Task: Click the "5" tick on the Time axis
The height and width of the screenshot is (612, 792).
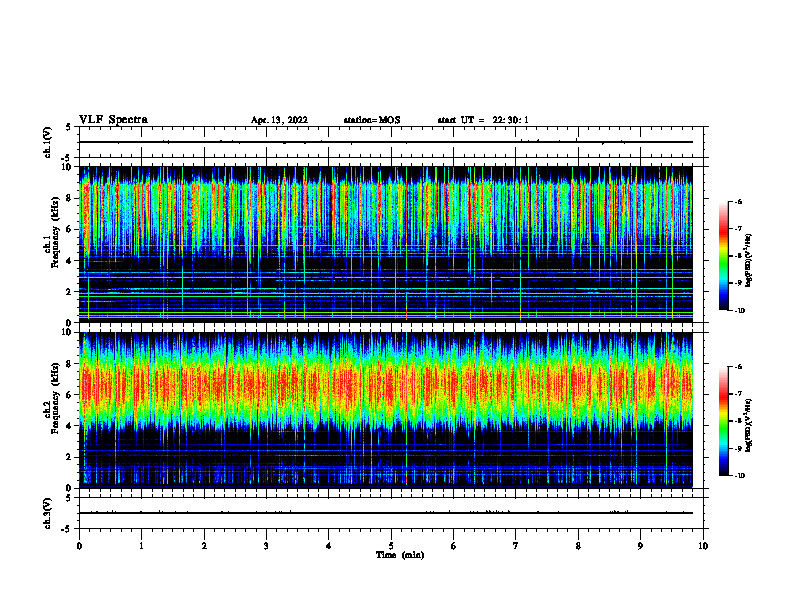Action: click(391, 546)
